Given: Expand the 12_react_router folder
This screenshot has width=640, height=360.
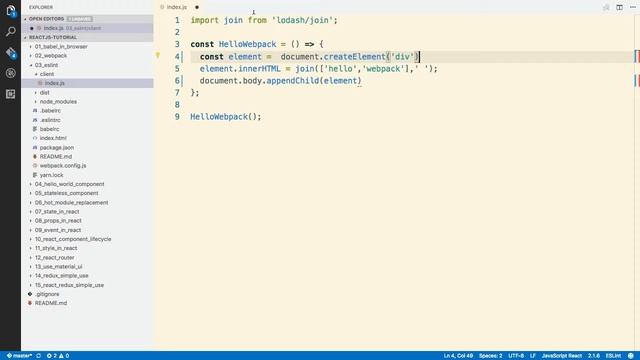Looking at the screenshot, I should point(54,258).
